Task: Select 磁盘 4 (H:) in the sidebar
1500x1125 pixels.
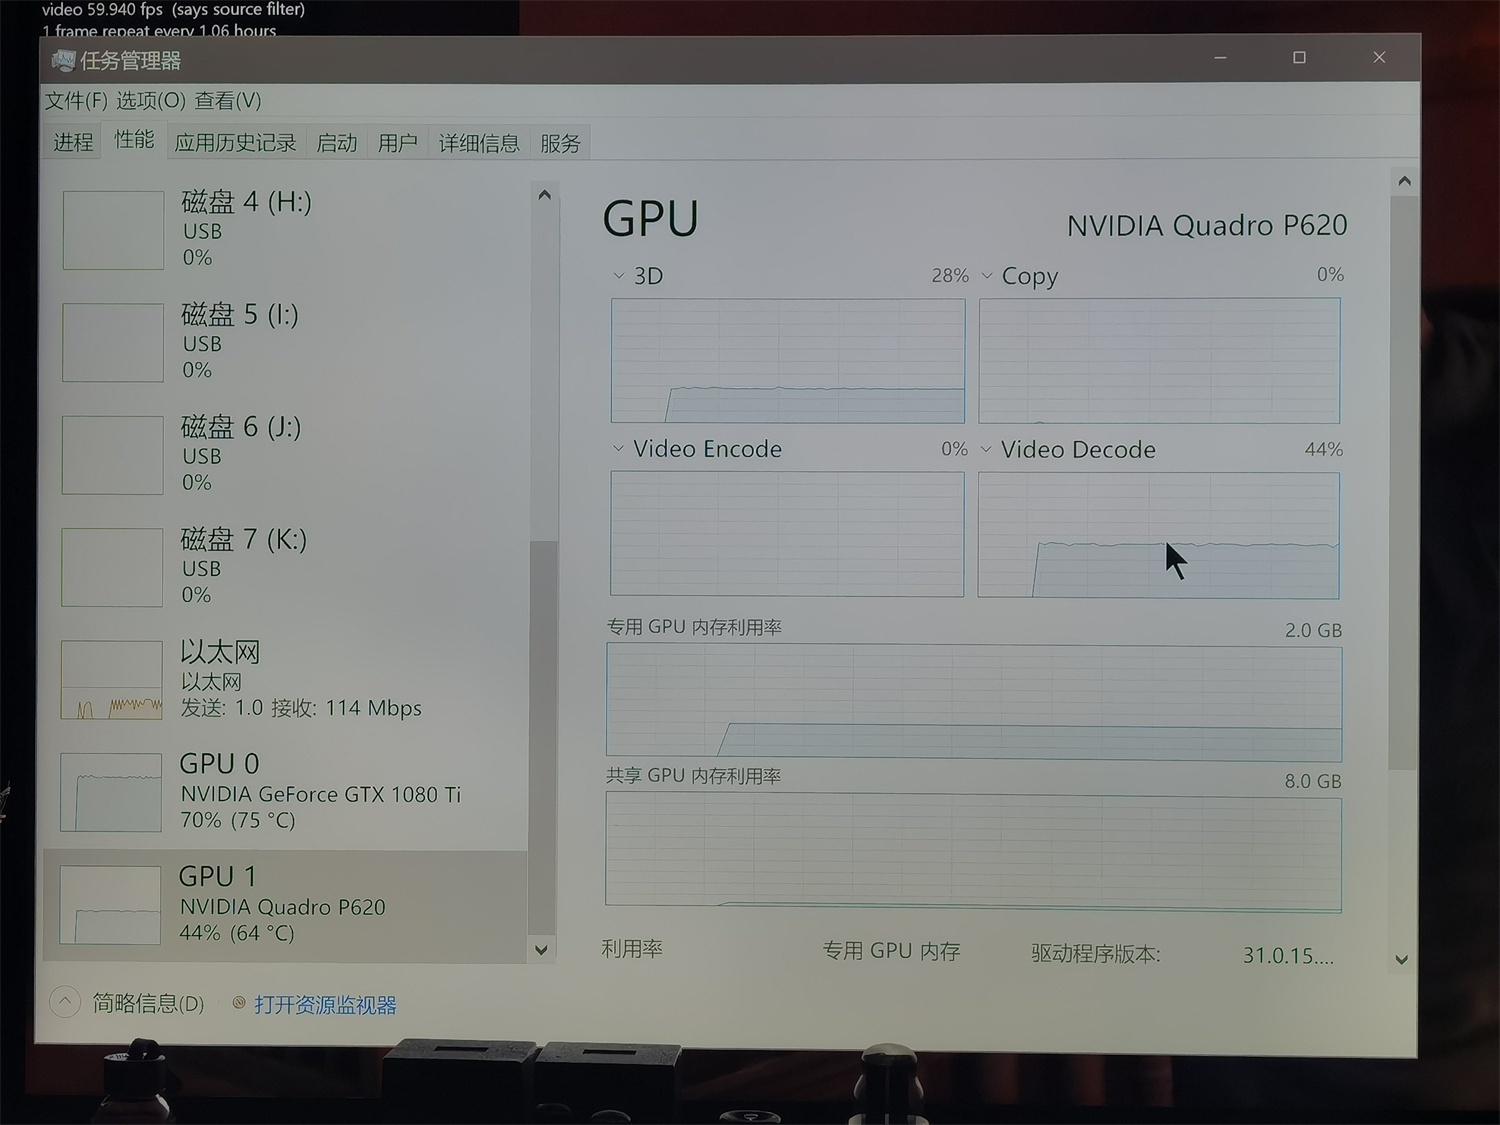Action: coord(285,230)
